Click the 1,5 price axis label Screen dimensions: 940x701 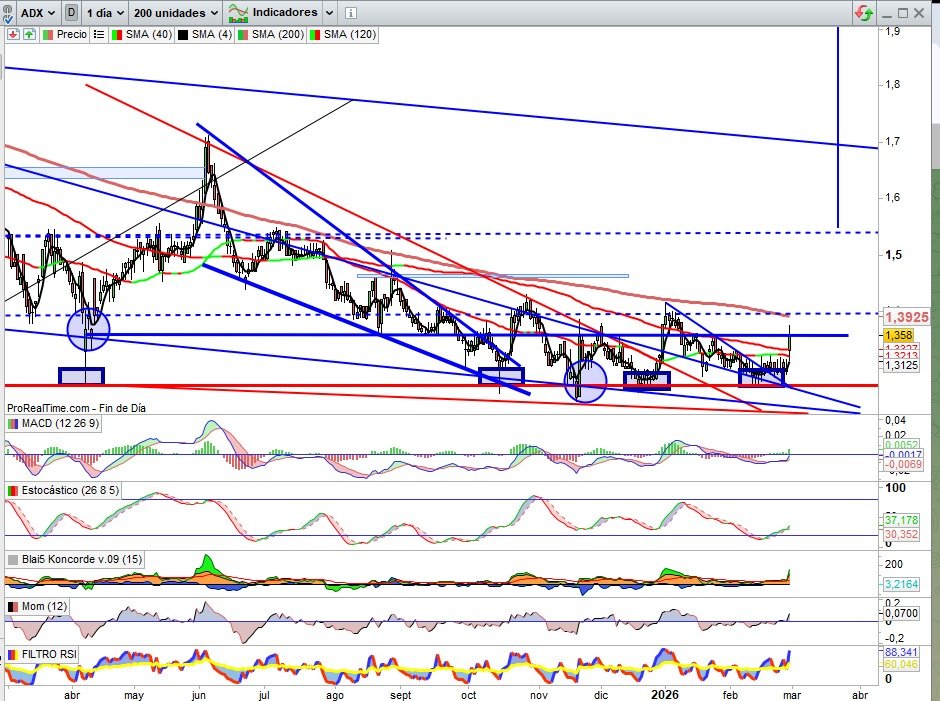pyautogui.click(x=893, y=255)
